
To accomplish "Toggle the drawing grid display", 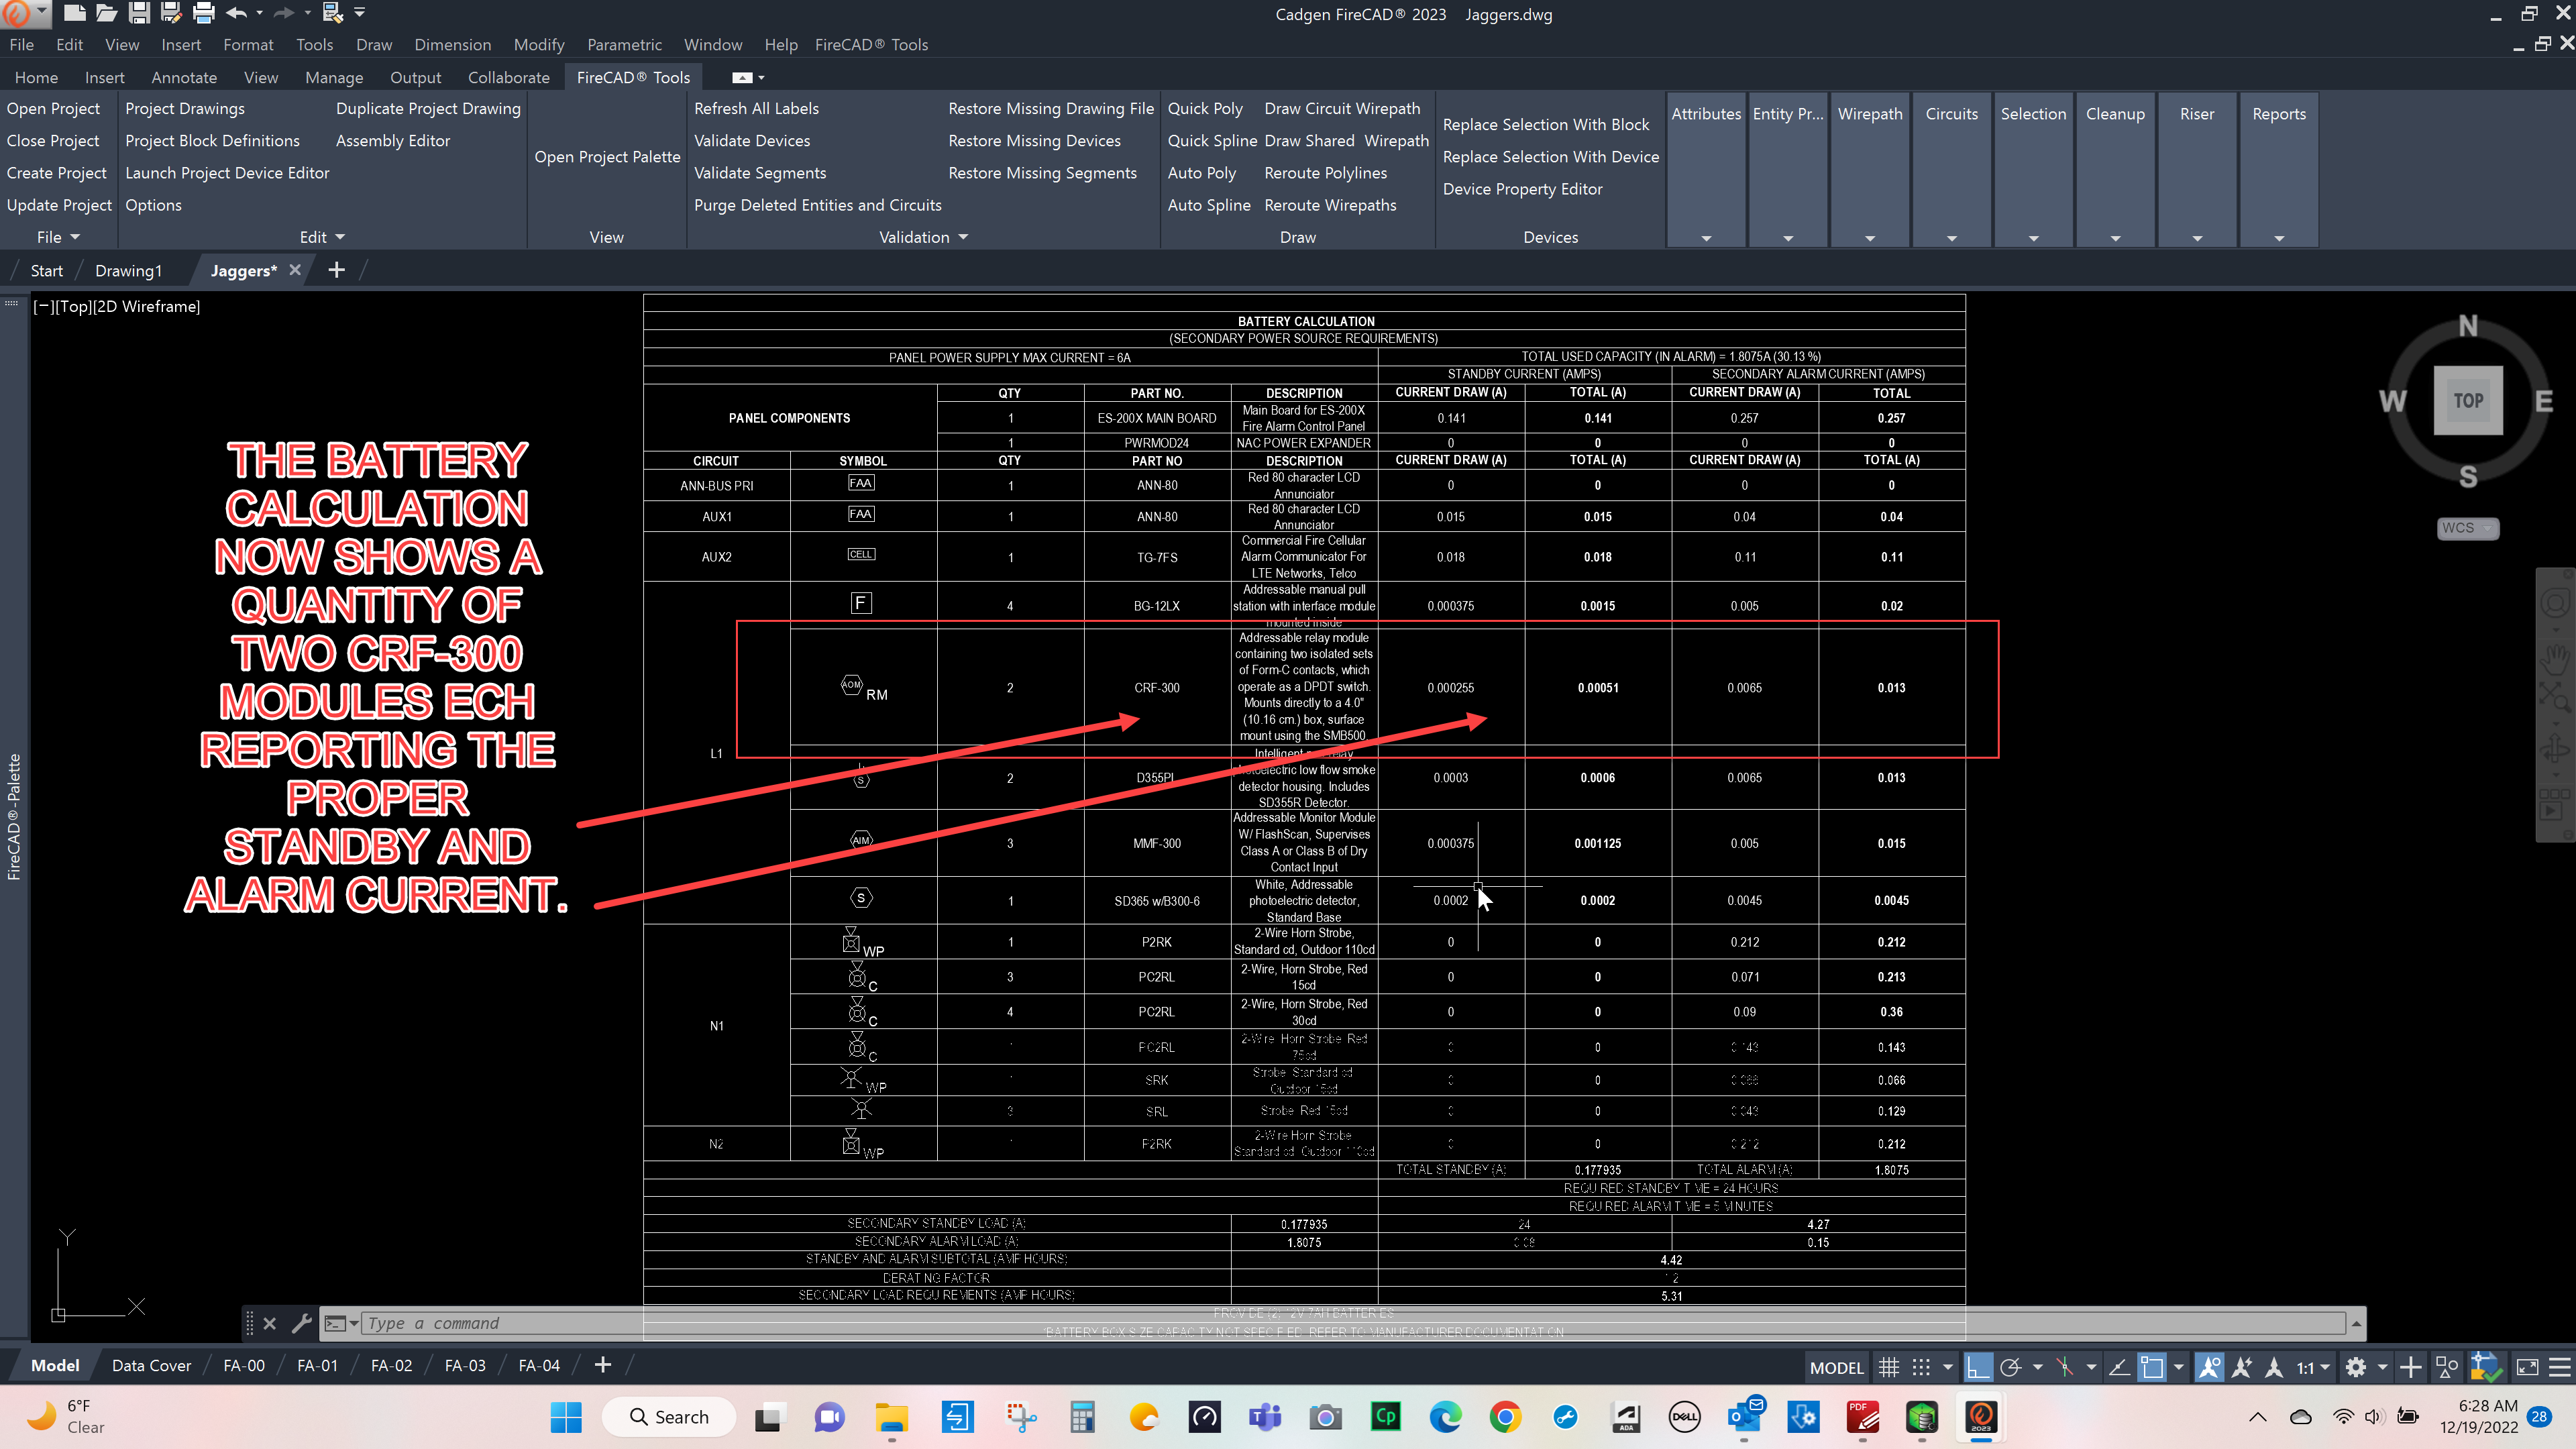I will click(1888, 1367).
